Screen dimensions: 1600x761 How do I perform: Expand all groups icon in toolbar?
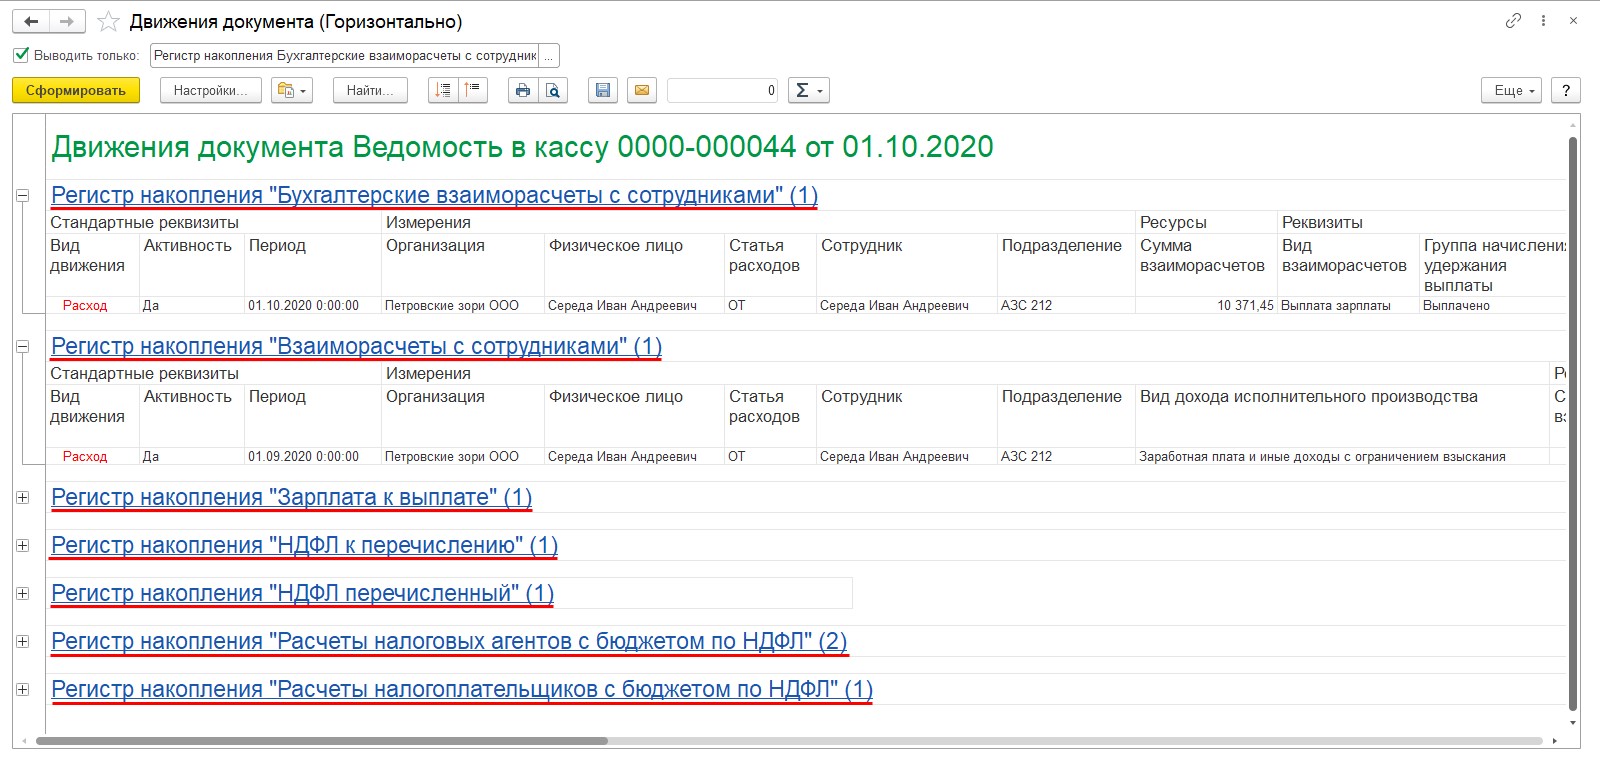tap(443, 90)
